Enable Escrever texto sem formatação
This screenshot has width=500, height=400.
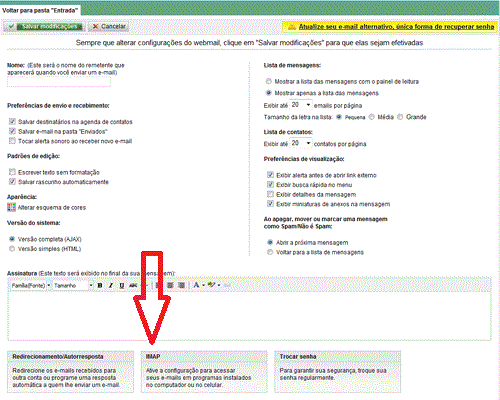click(x=12, y=172)
